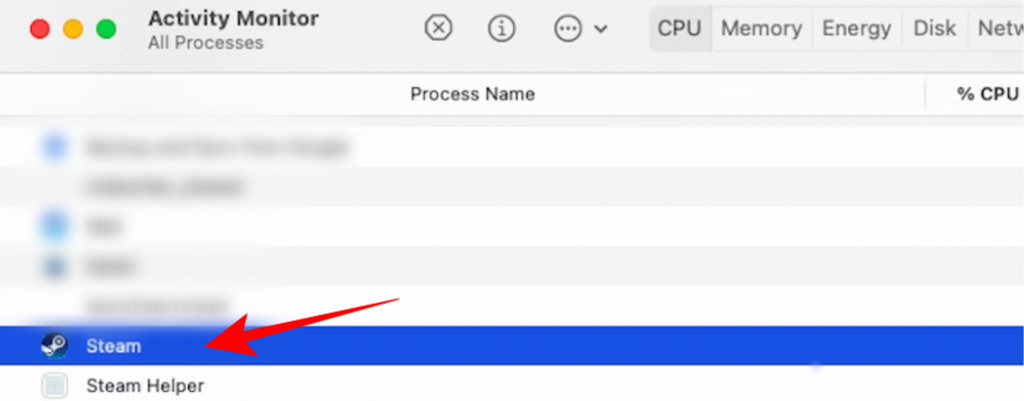
Task: Open the ellipsis more-options menu
Action: point(569,29)
